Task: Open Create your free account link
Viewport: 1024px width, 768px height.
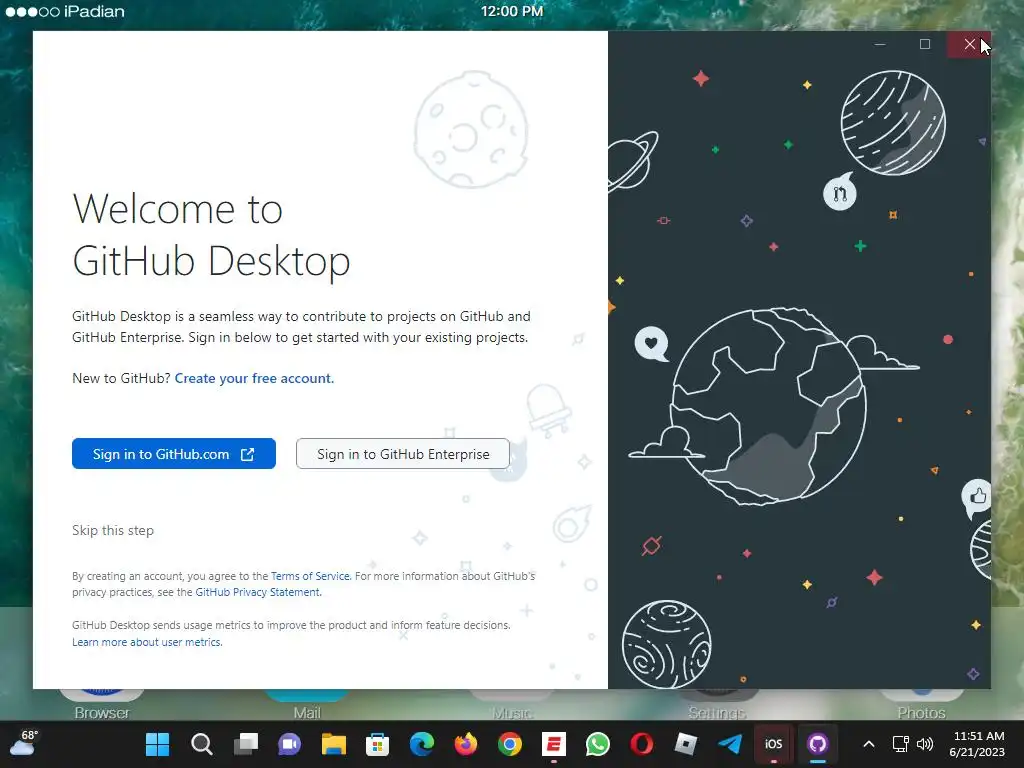Action: [x=254, y=378]
